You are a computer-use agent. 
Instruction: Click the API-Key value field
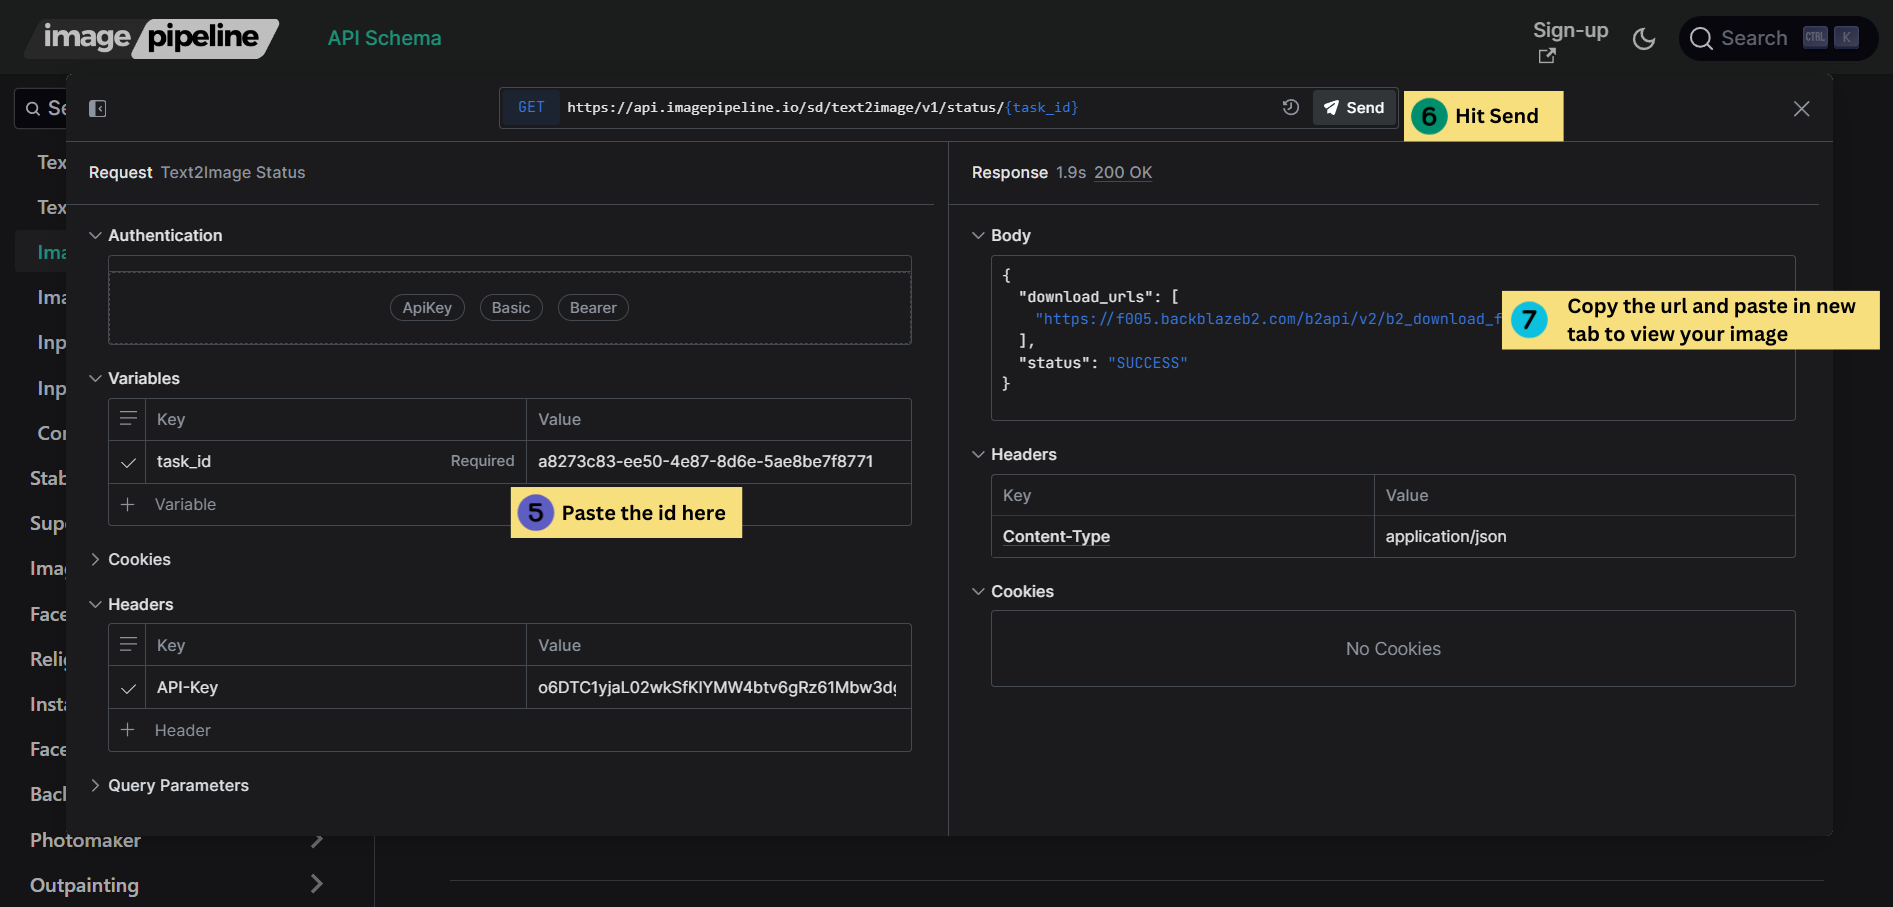pyautogui.click(x=718, y=688)
